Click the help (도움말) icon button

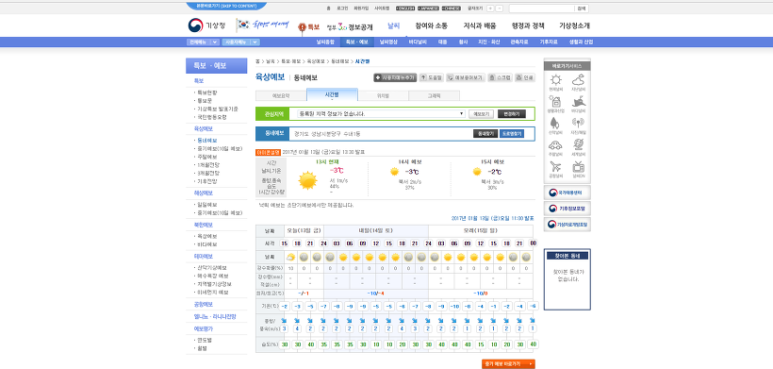(x=431, y=78)
